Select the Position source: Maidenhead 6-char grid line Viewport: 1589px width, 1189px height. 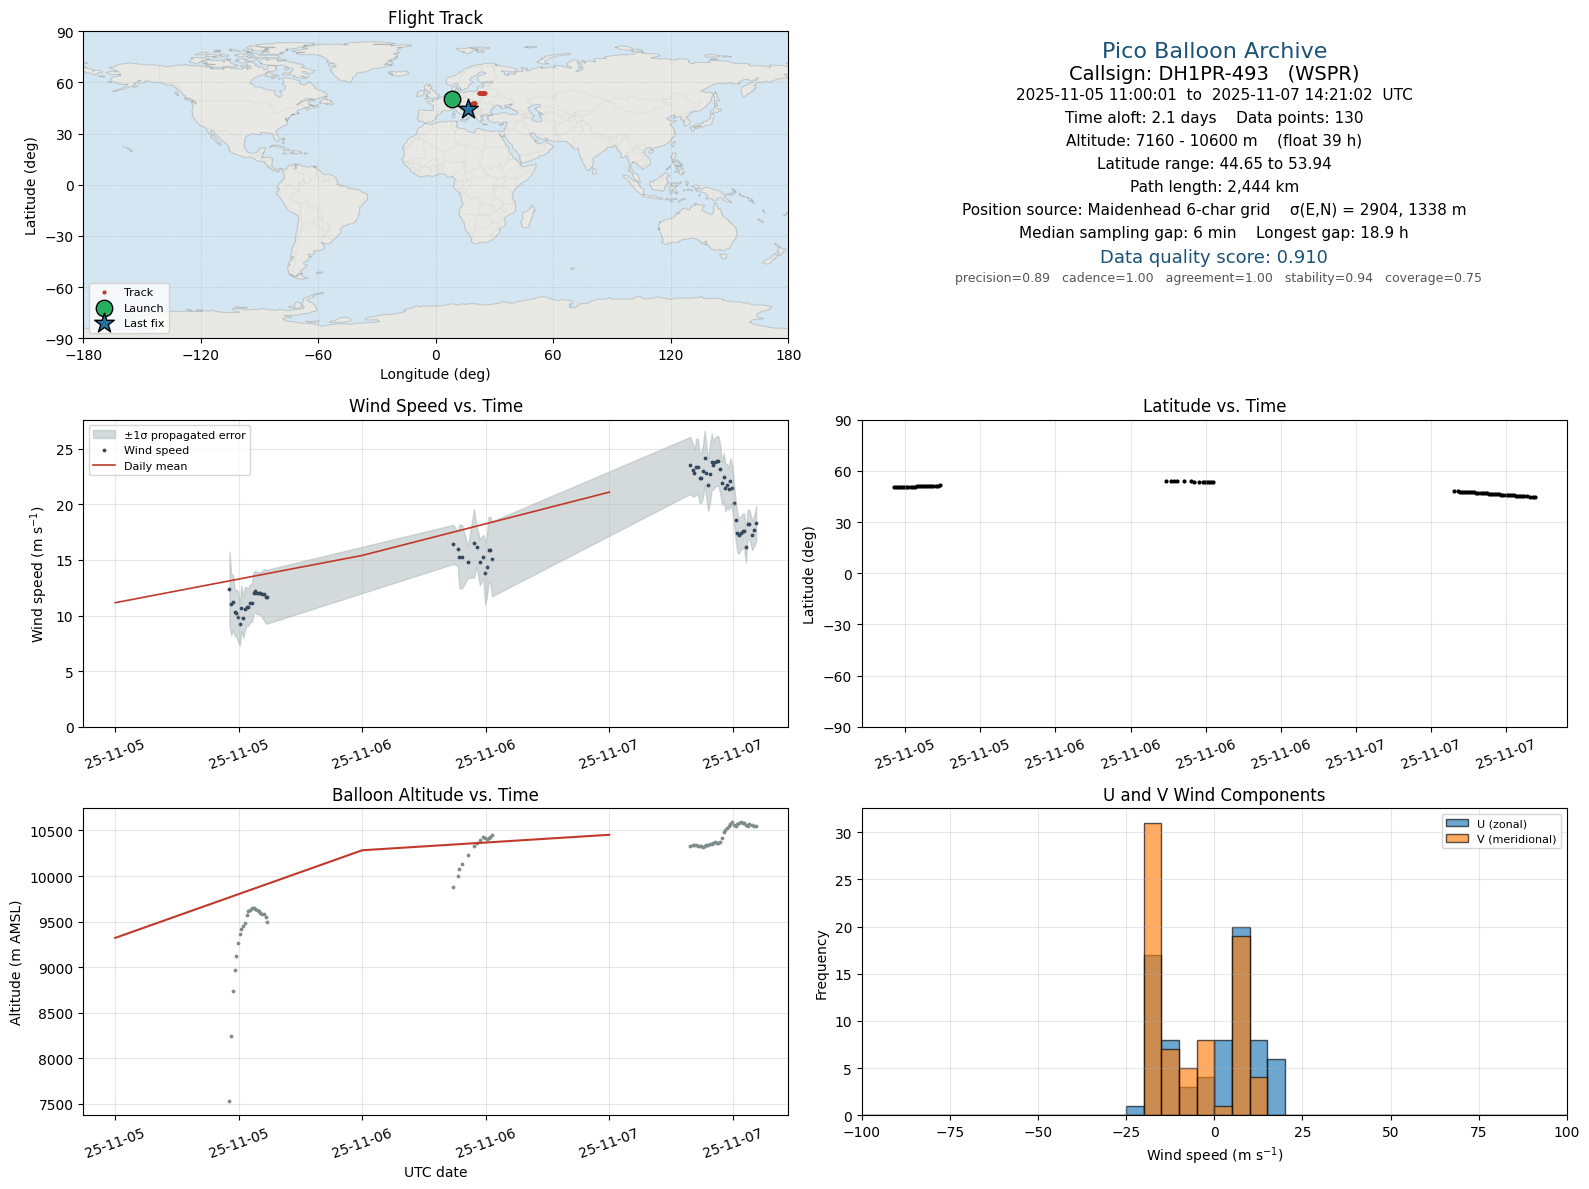tap(1214, 210)
